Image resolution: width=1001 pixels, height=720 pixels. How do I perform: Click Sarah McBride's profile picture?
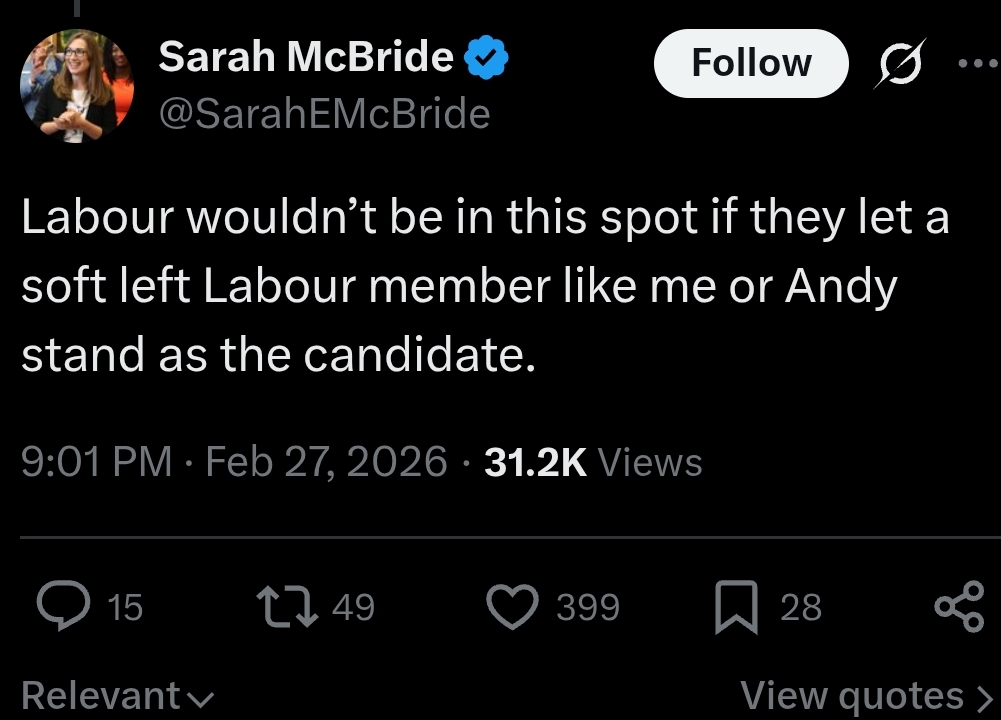[x=77, y=85]
